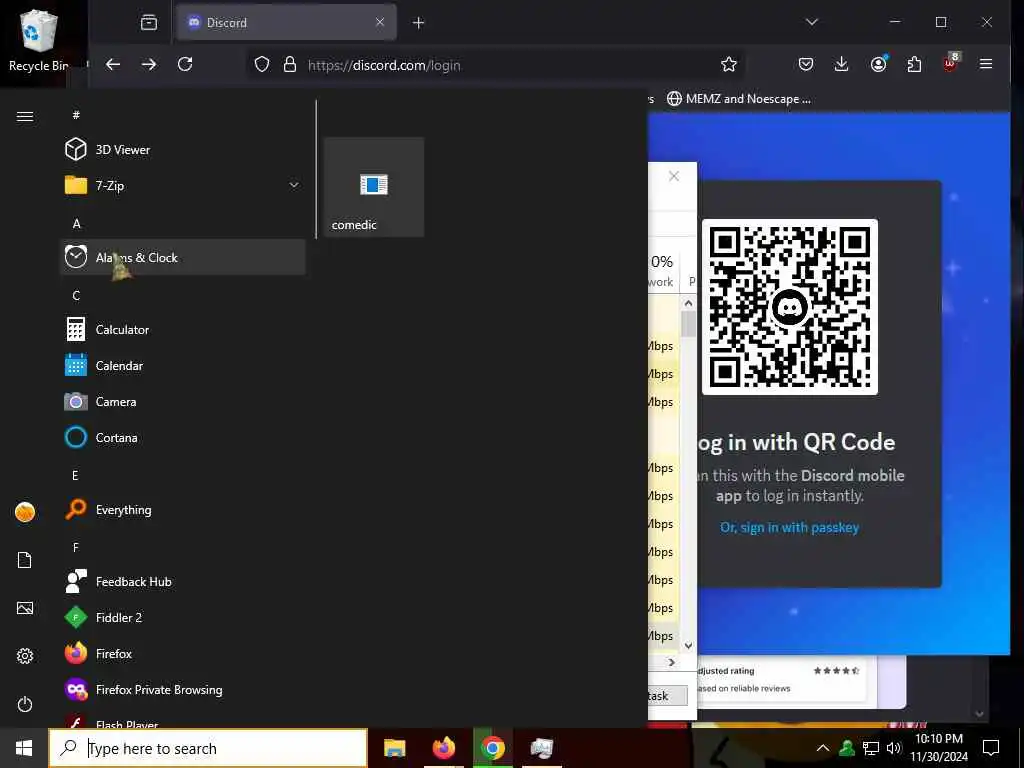Focus the taskbar search box
This screenshot has width=1024, height=768.
(208, 748)
